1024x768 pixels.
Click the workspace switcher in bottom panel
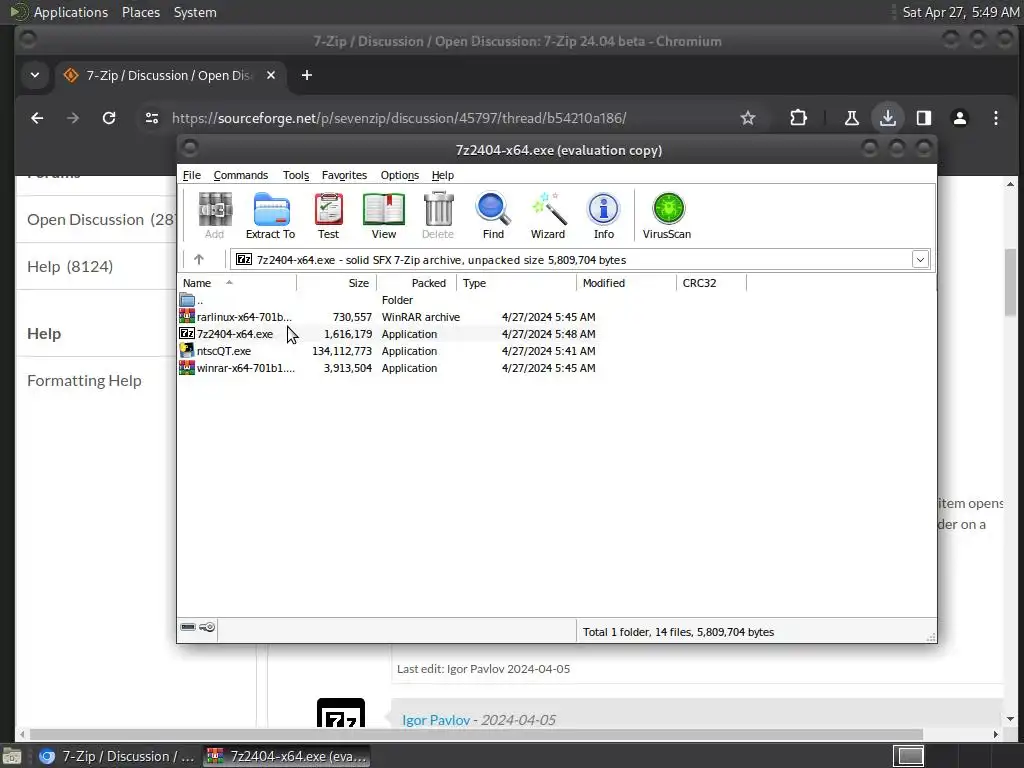click(908, 756)
